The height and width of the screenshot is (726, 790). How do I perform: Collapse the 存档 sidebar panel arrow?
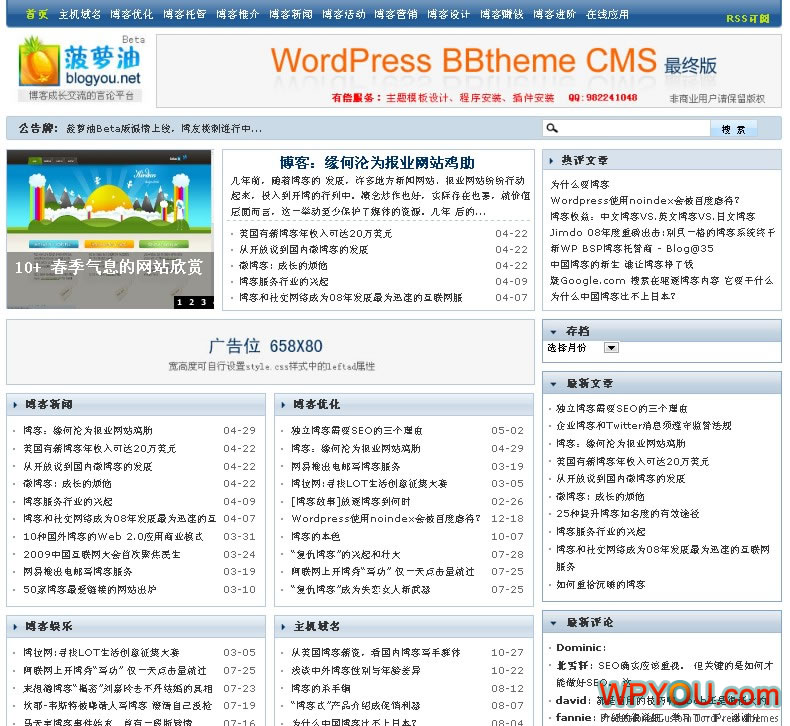pos(553,332)
